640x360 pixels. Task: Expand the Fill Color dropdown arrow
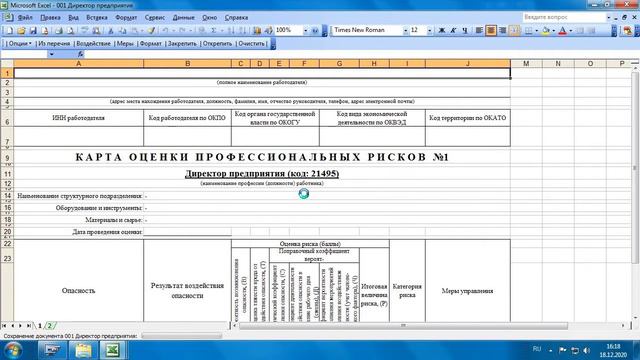pos(553,31)
